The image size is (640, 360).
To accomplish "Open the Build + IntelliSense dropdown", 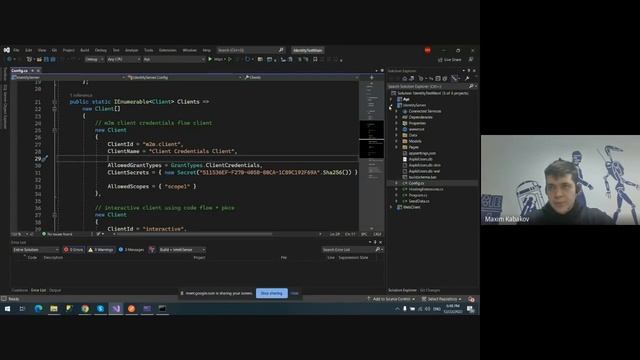I will point(182,249).
